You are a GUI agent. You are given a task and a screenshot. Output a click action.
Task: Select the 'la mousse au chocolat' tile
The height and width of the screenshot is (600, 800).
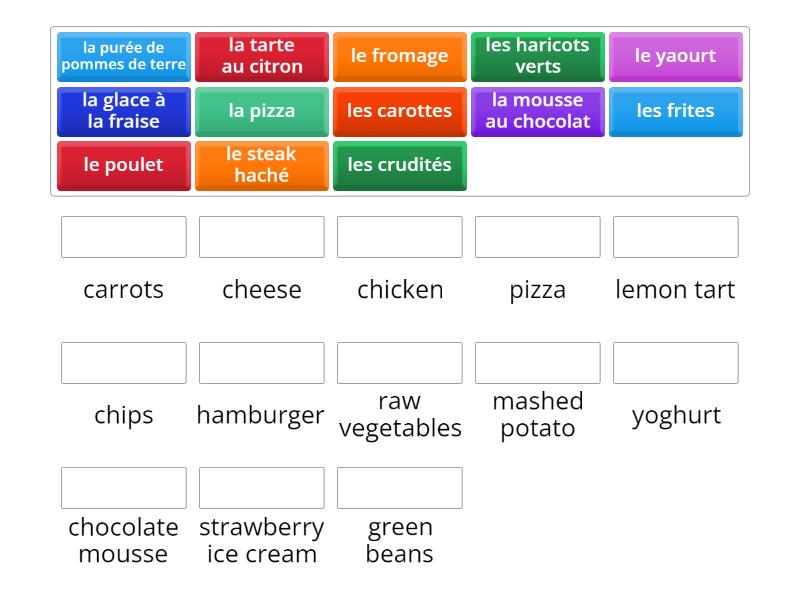click(538, 111)
